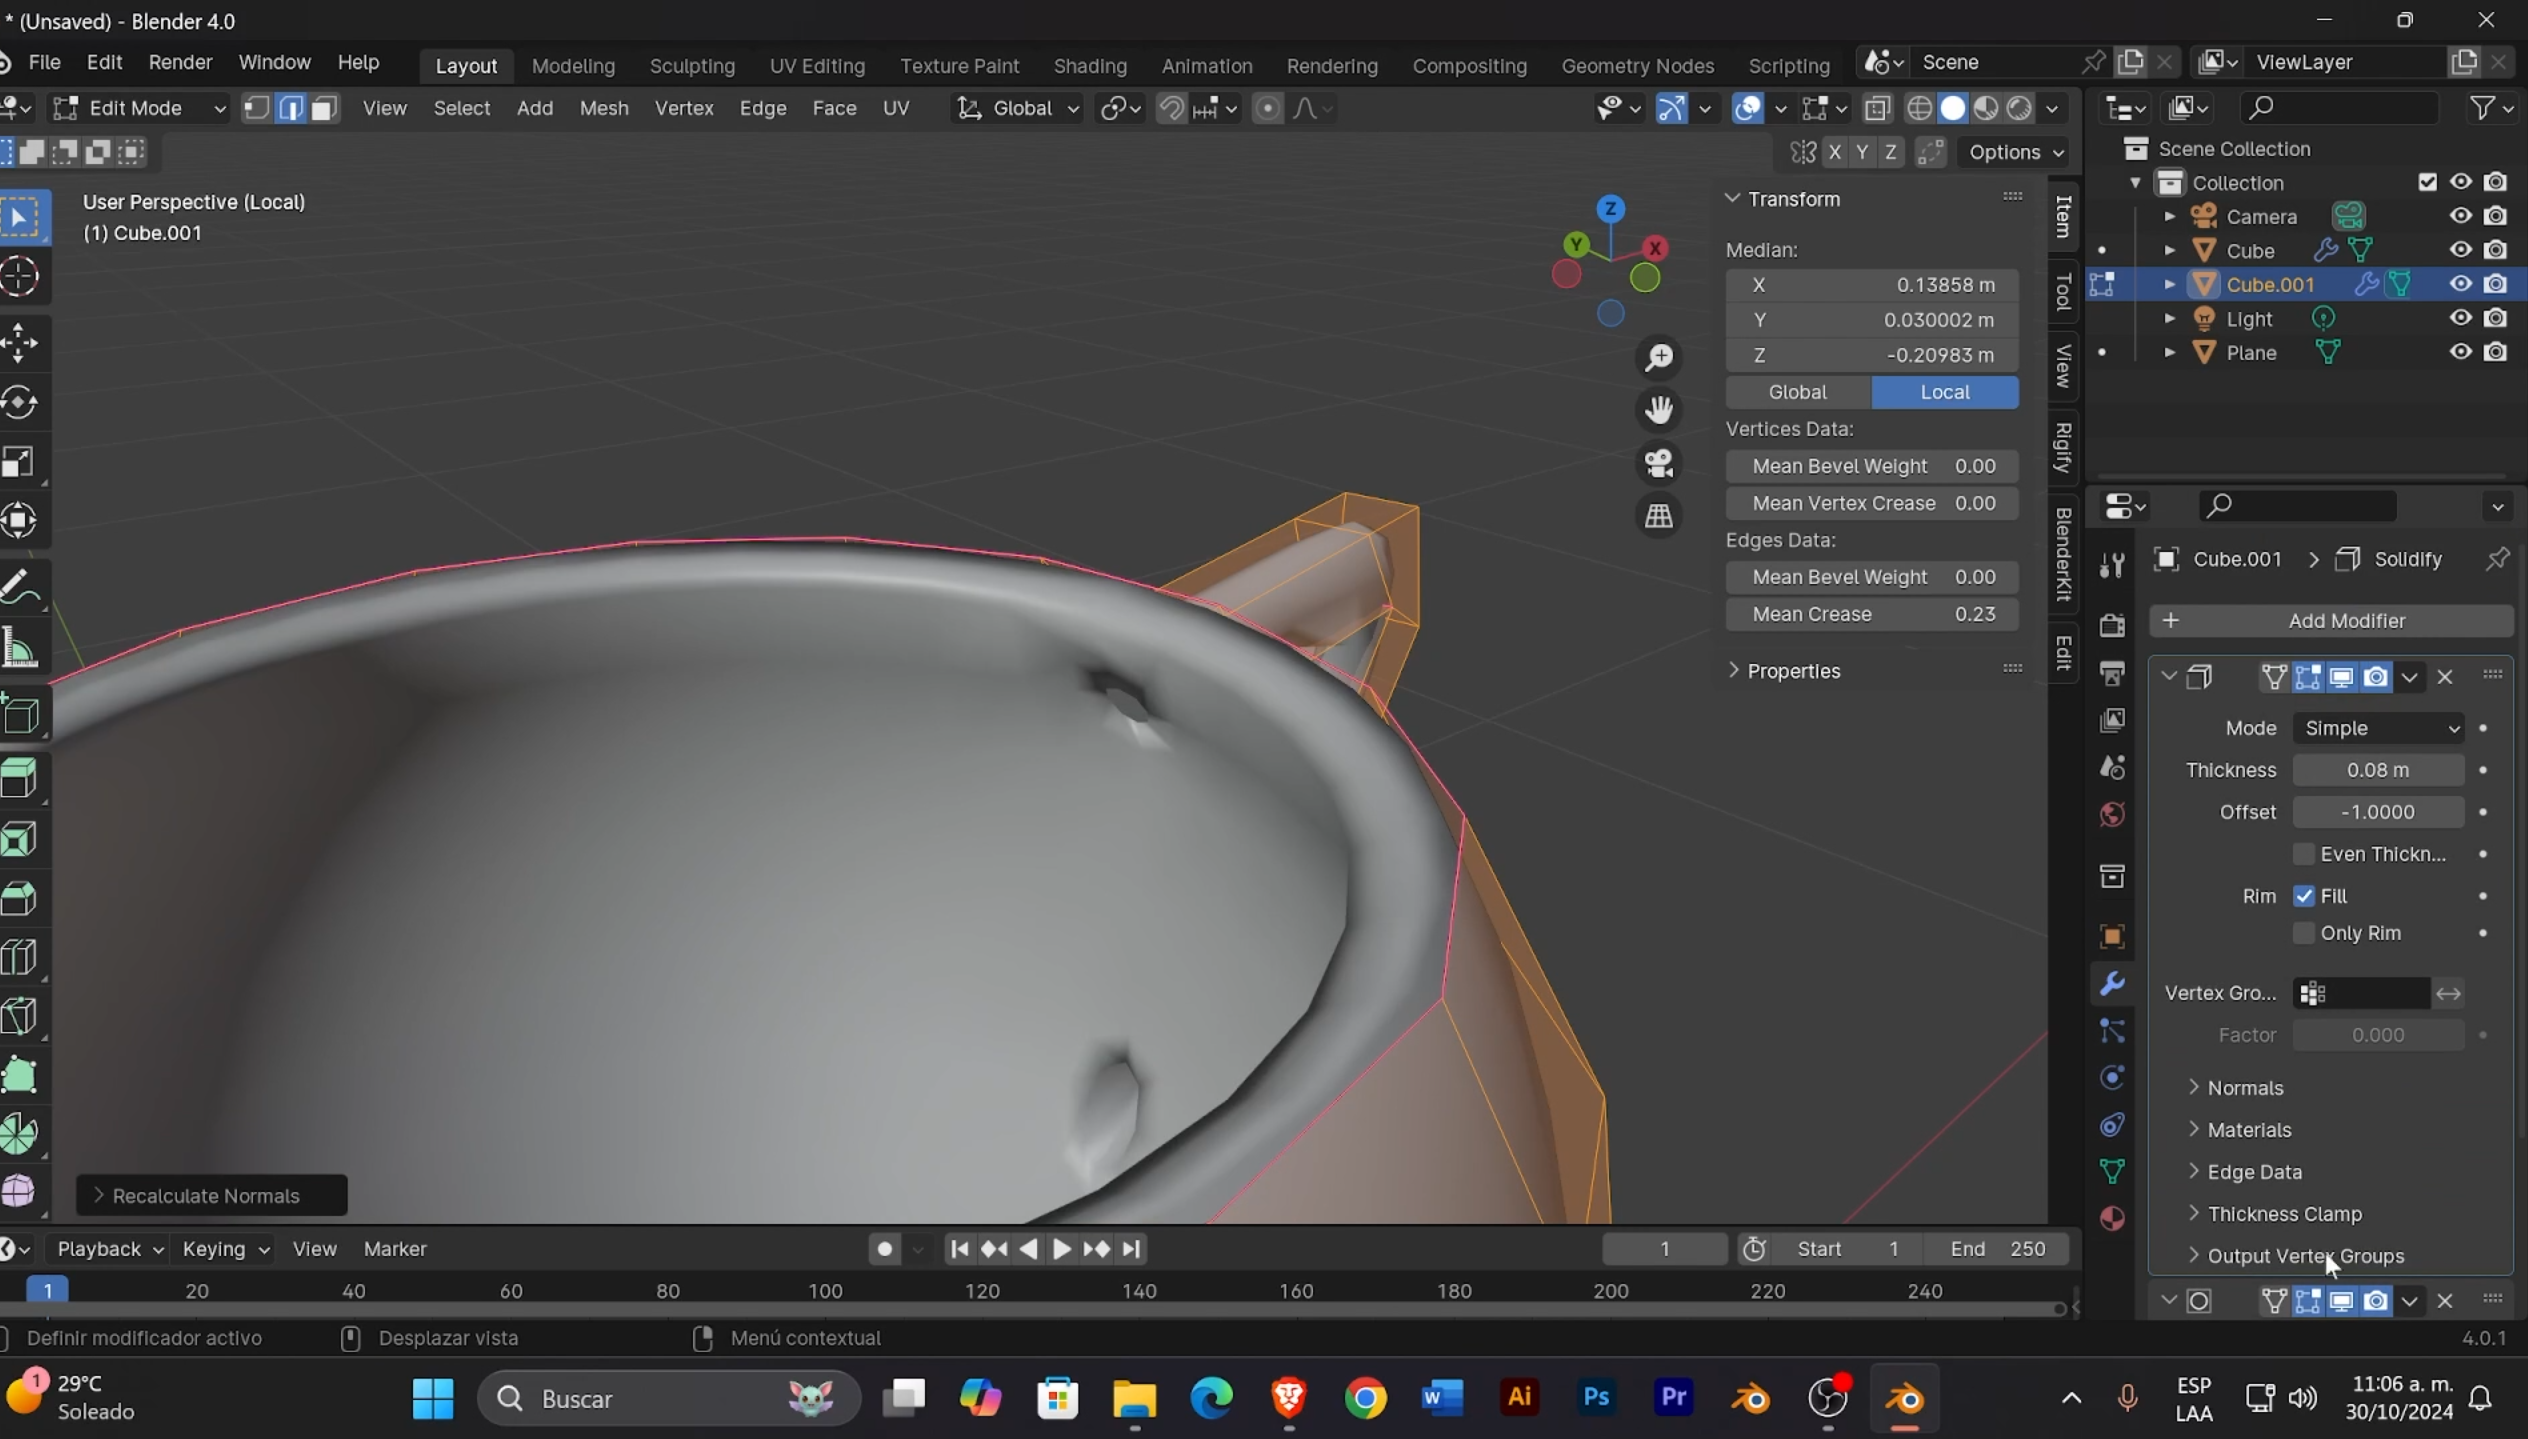
Task: Open the File menu
Action: tap(44, 62)
